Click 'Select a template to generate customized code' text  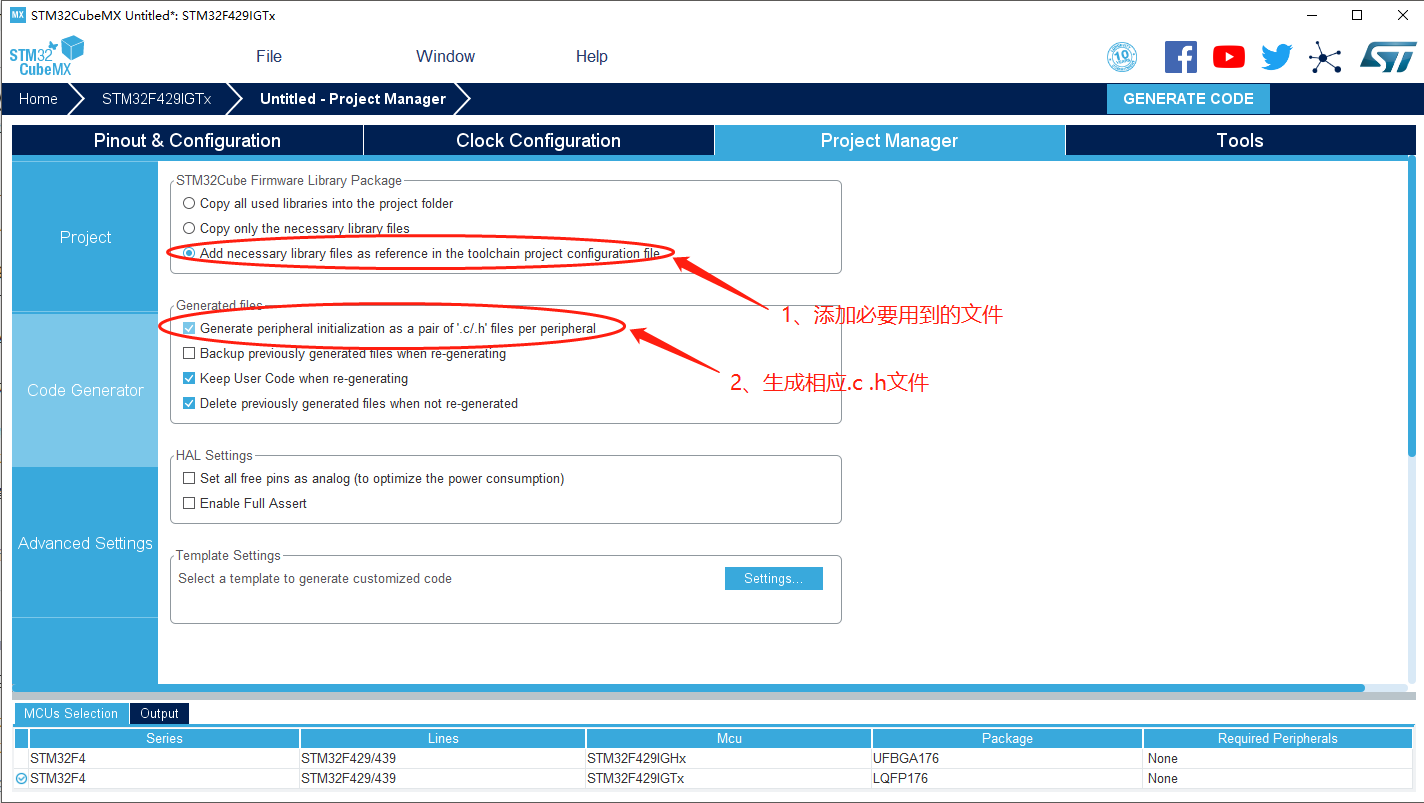click(315, 578)
